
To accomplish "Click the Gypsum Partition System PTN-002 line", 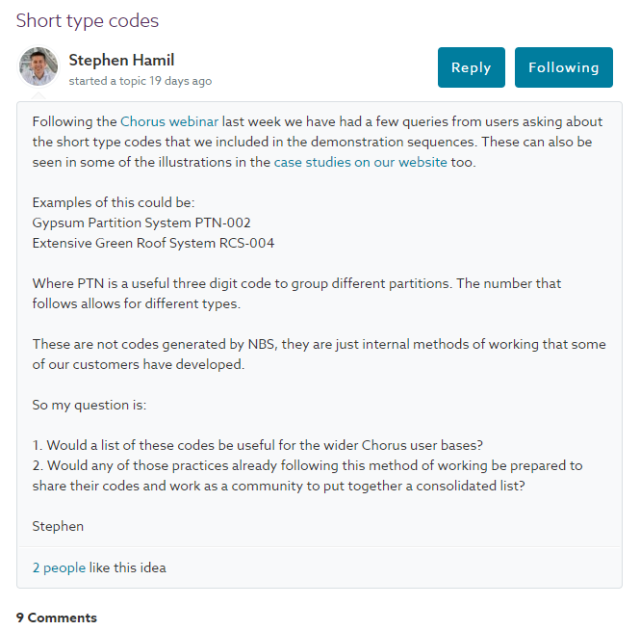I will click(x=141, y=223).
